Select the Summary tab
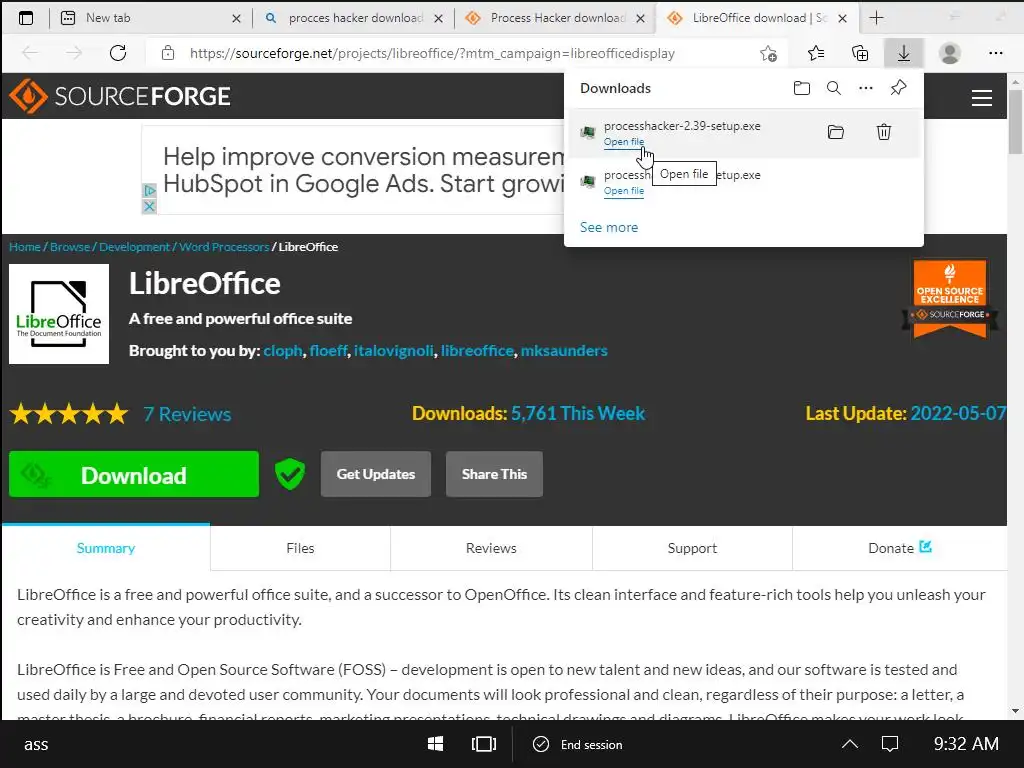This screenshot has height=768, width=1024. tap(106, 548)
